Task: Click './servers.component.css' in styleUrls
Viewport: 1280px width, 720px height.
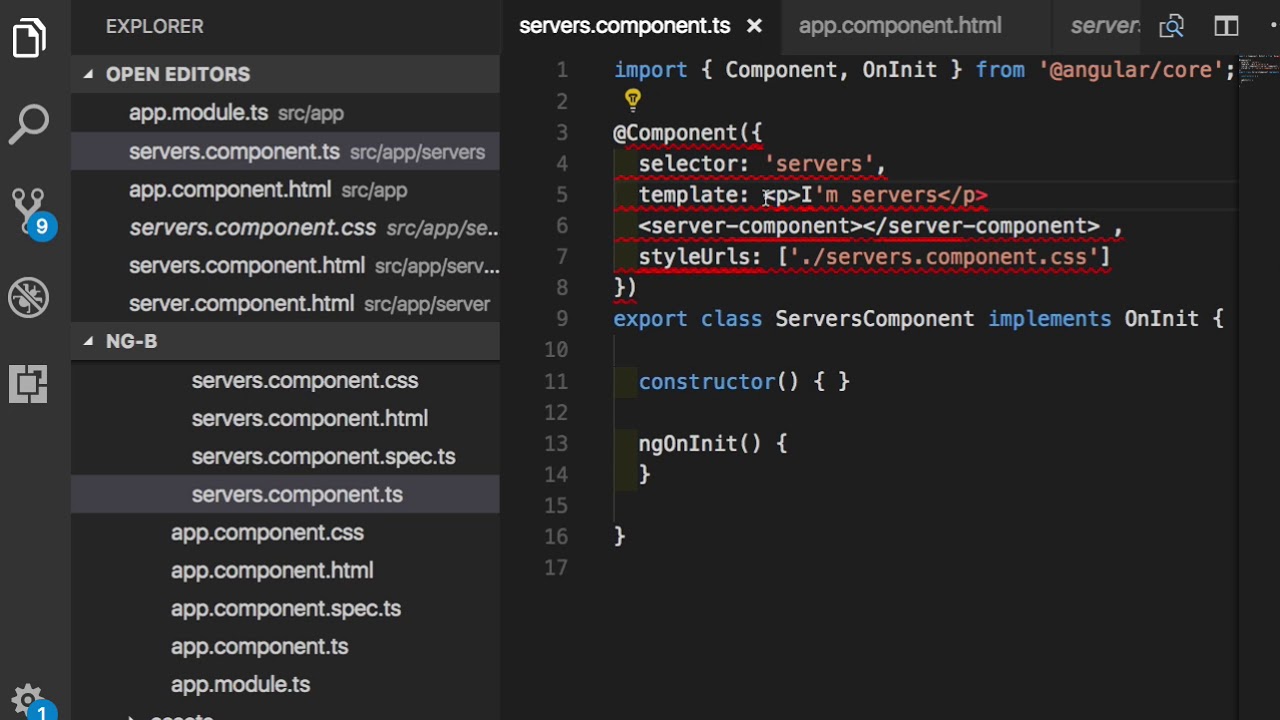Action: tap(944, 257)
